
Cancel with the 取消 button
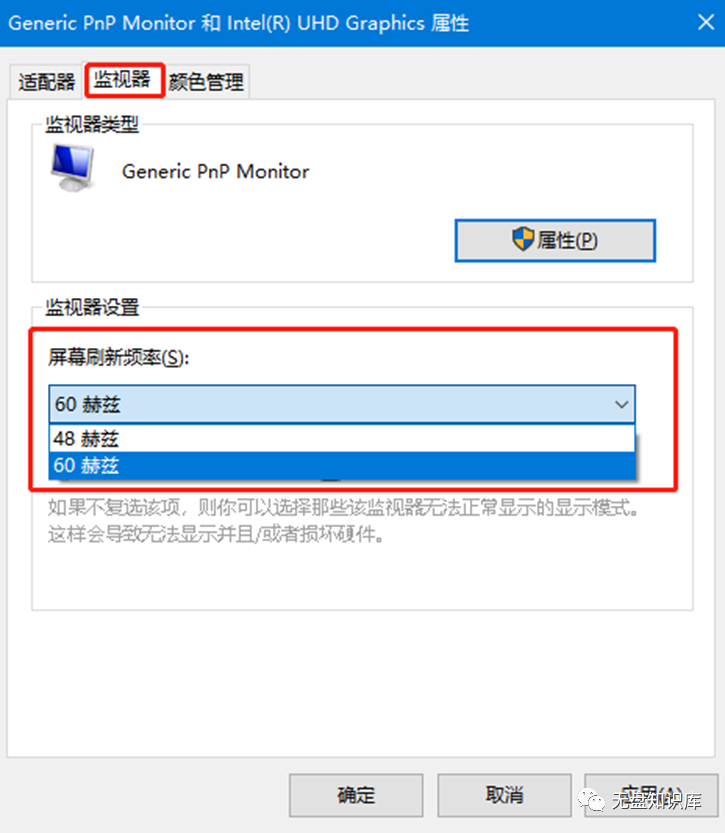[504, 795]
